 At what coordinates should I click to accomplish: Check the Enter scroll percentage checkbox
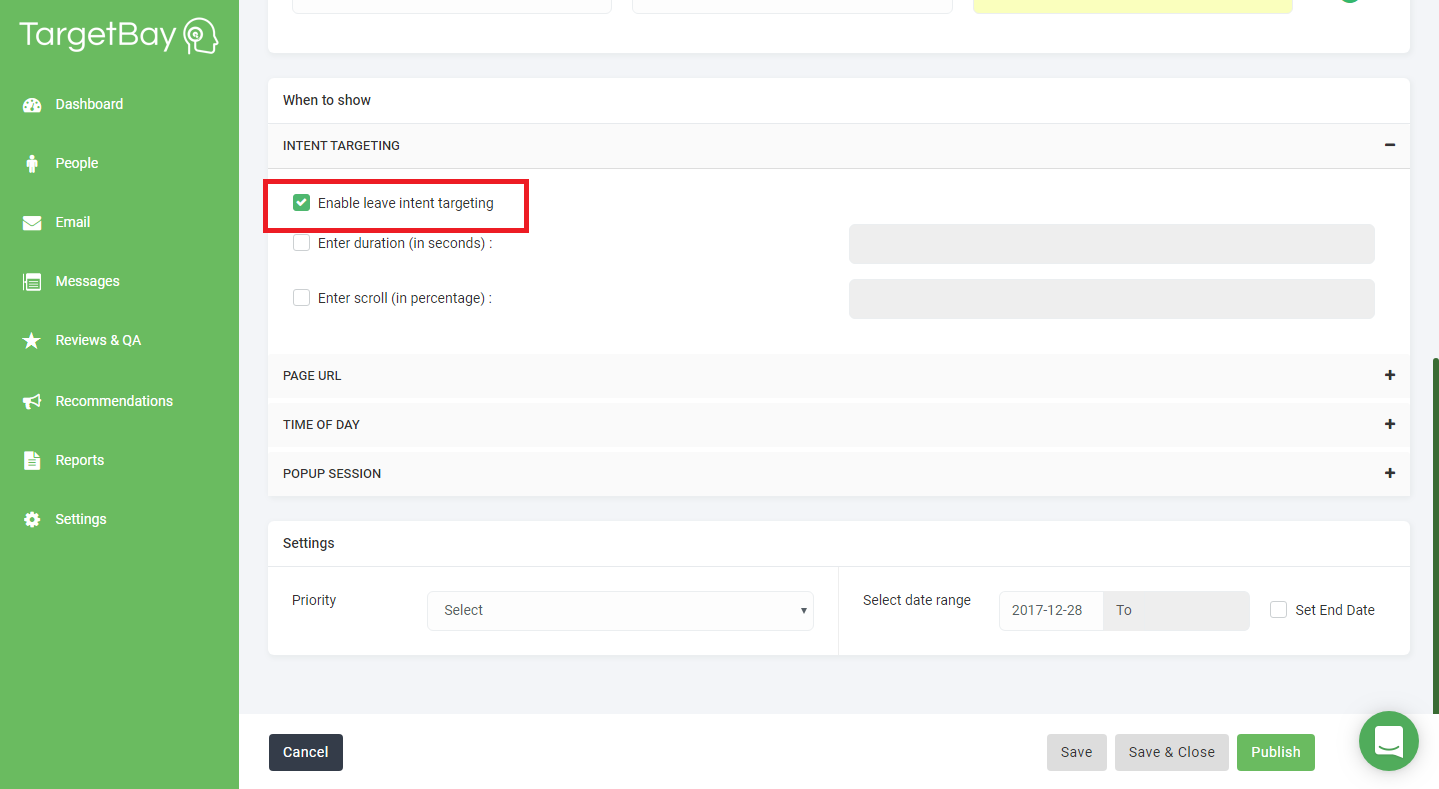coord(301,297)
